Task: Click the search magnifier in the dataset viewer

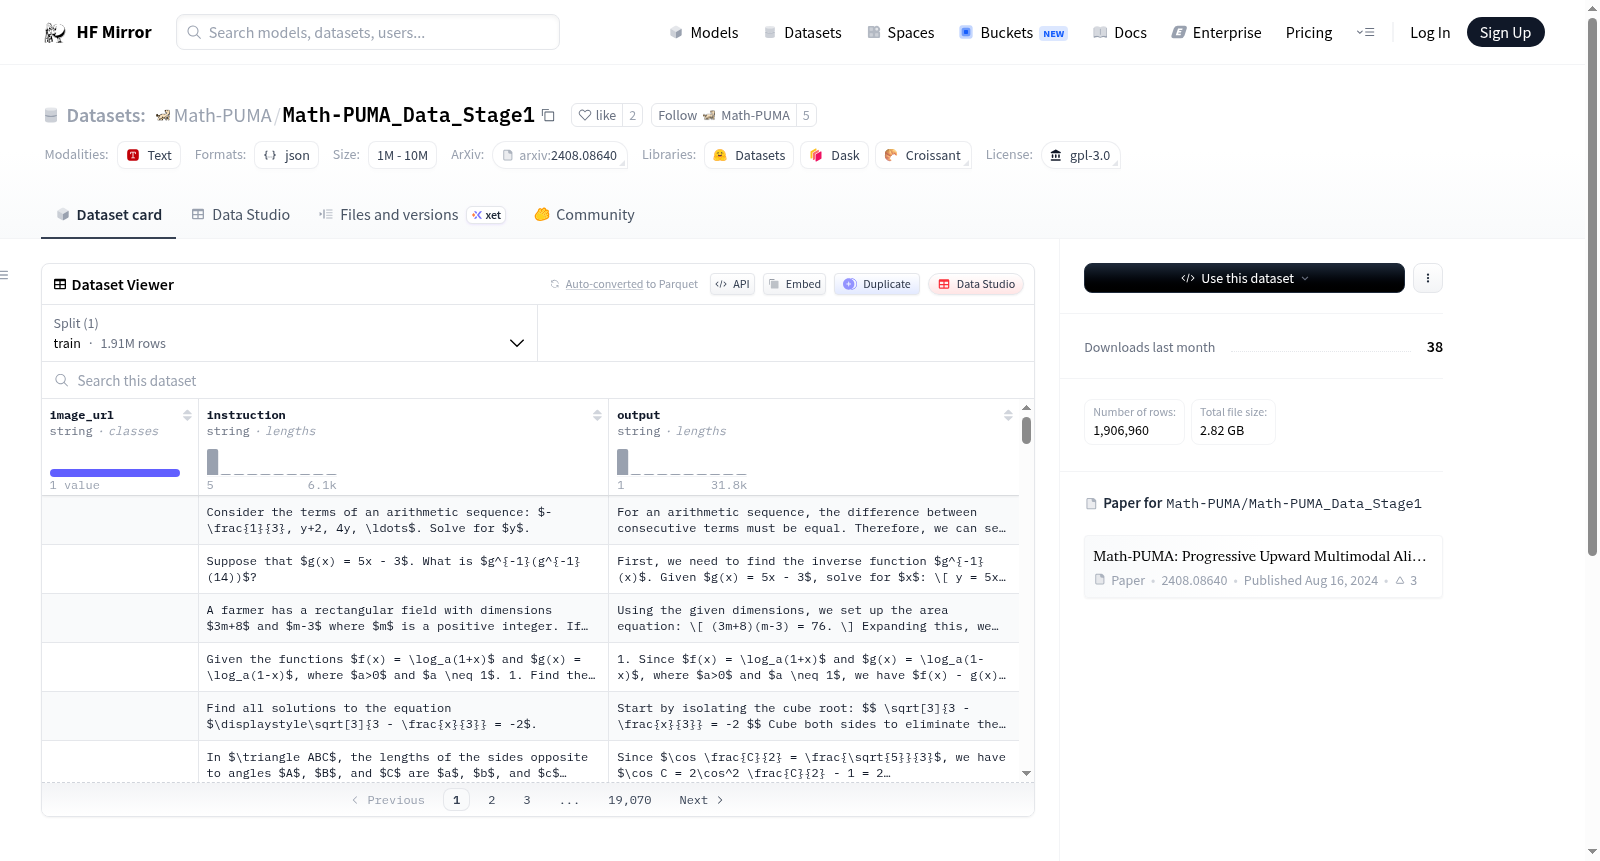Action: coord(62,380)
